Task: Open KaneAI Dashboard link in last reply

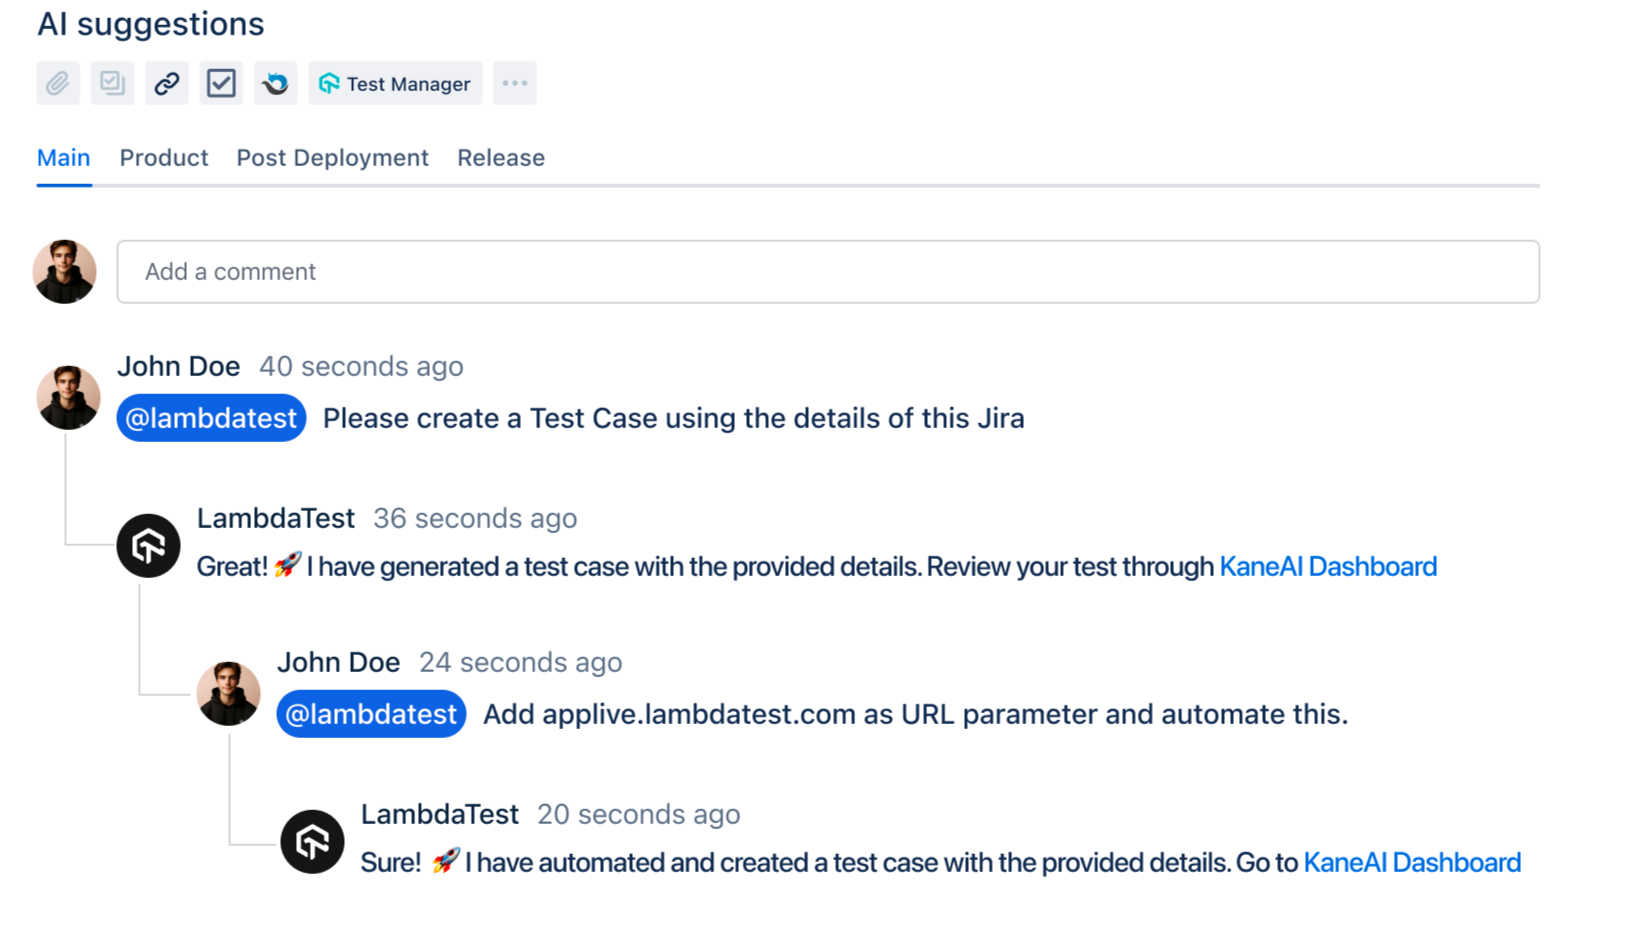Action: click(x=1412, y=862)
